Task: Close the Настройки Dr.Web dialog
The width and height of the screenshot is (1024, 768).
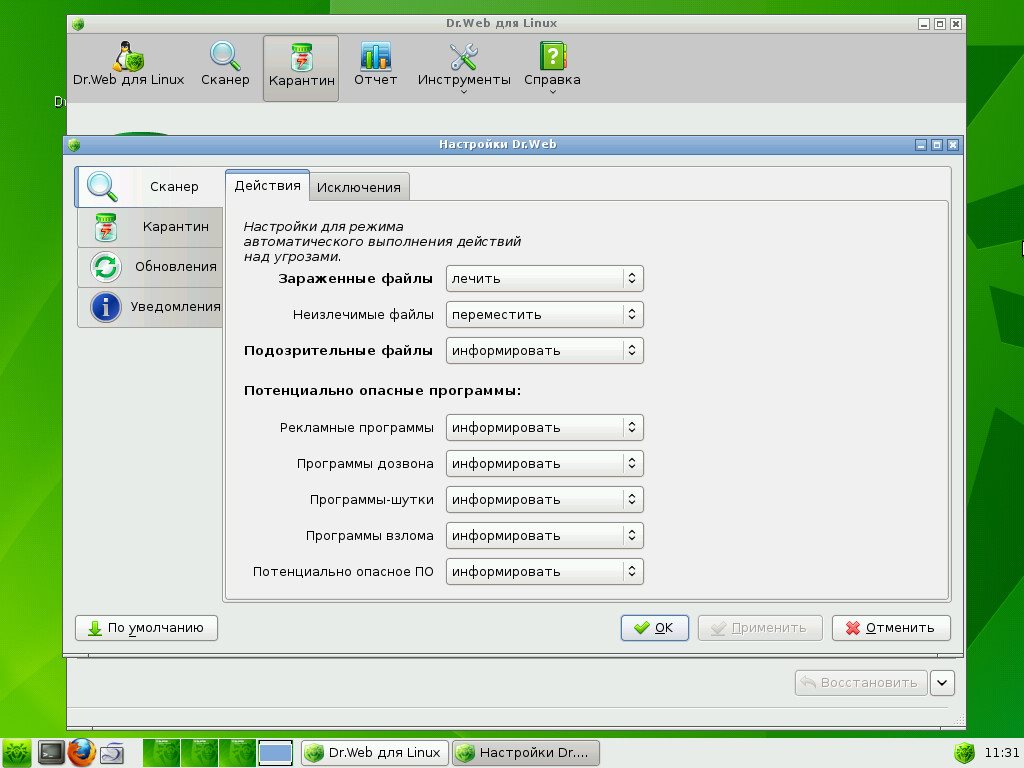Action: coord(953,145)
